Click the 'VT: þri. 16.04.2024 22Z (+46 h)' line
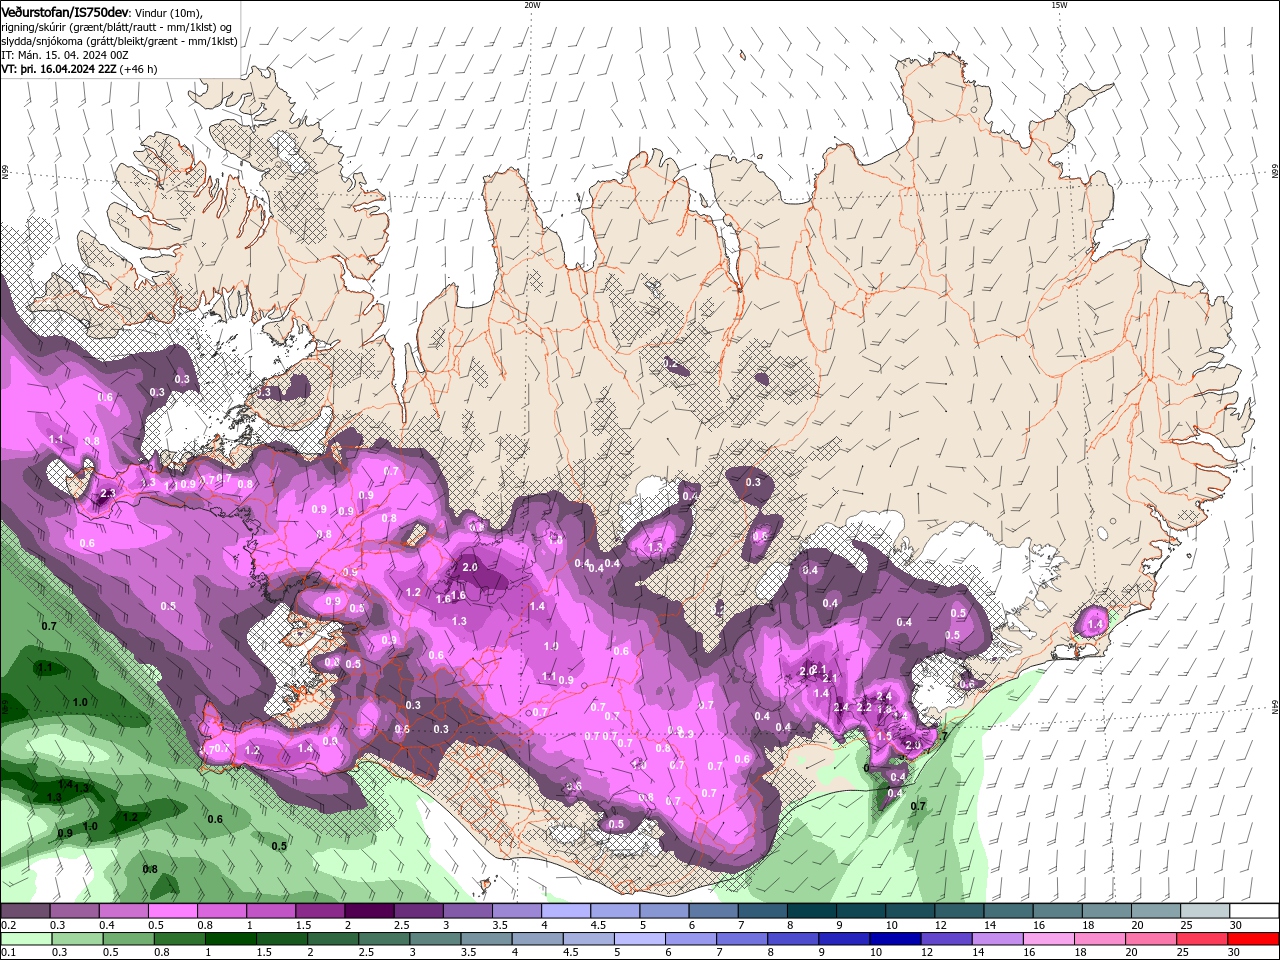 [x=79, y=69]
